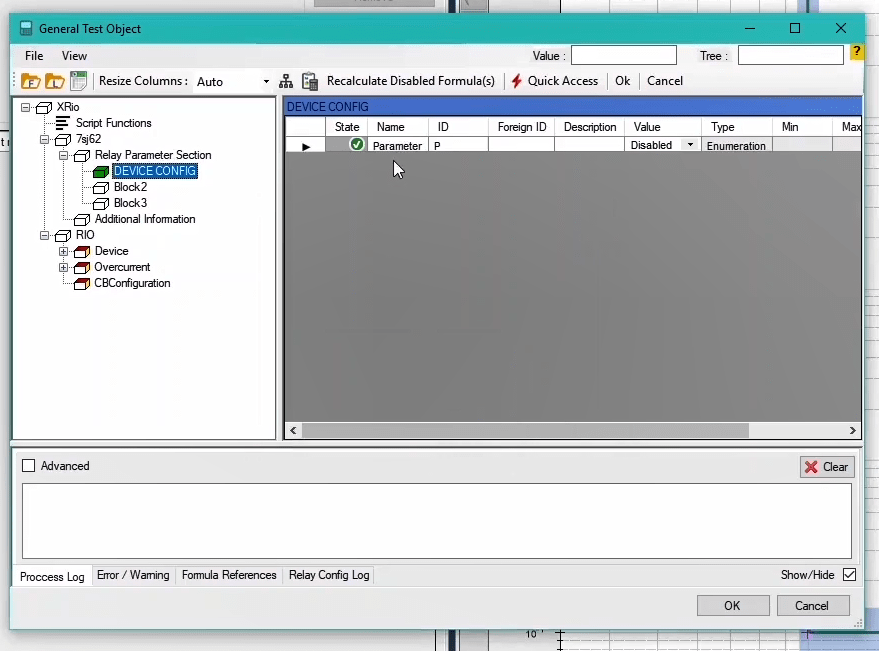Open the View menu

tap(74, 56)
